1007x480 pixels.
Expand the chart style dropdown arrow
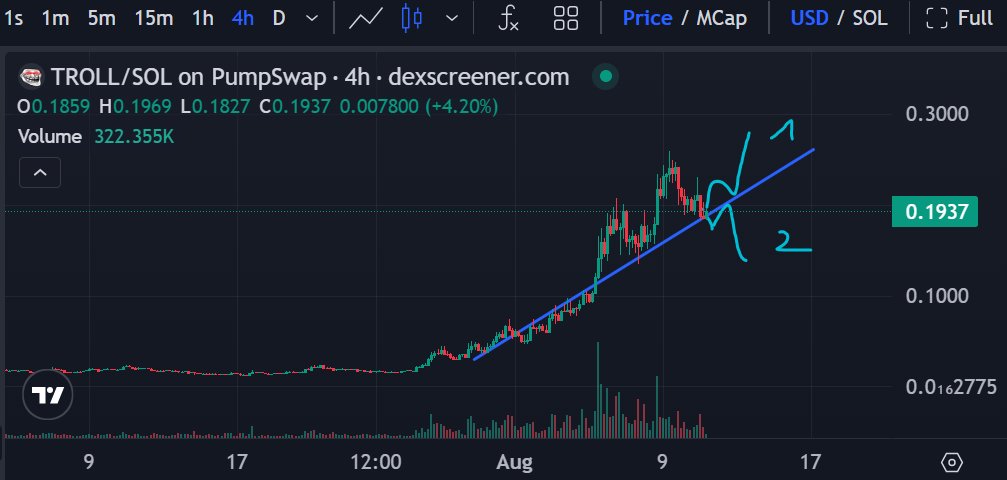pyautogui.click(x=452, y=18)
